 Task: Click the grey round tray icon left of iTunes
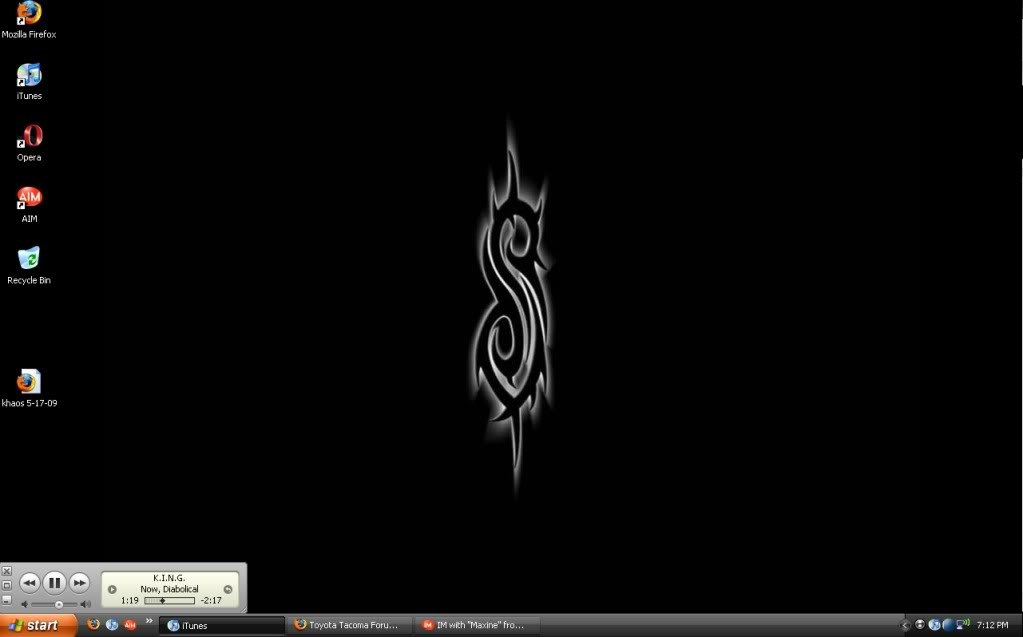(920, 625)
